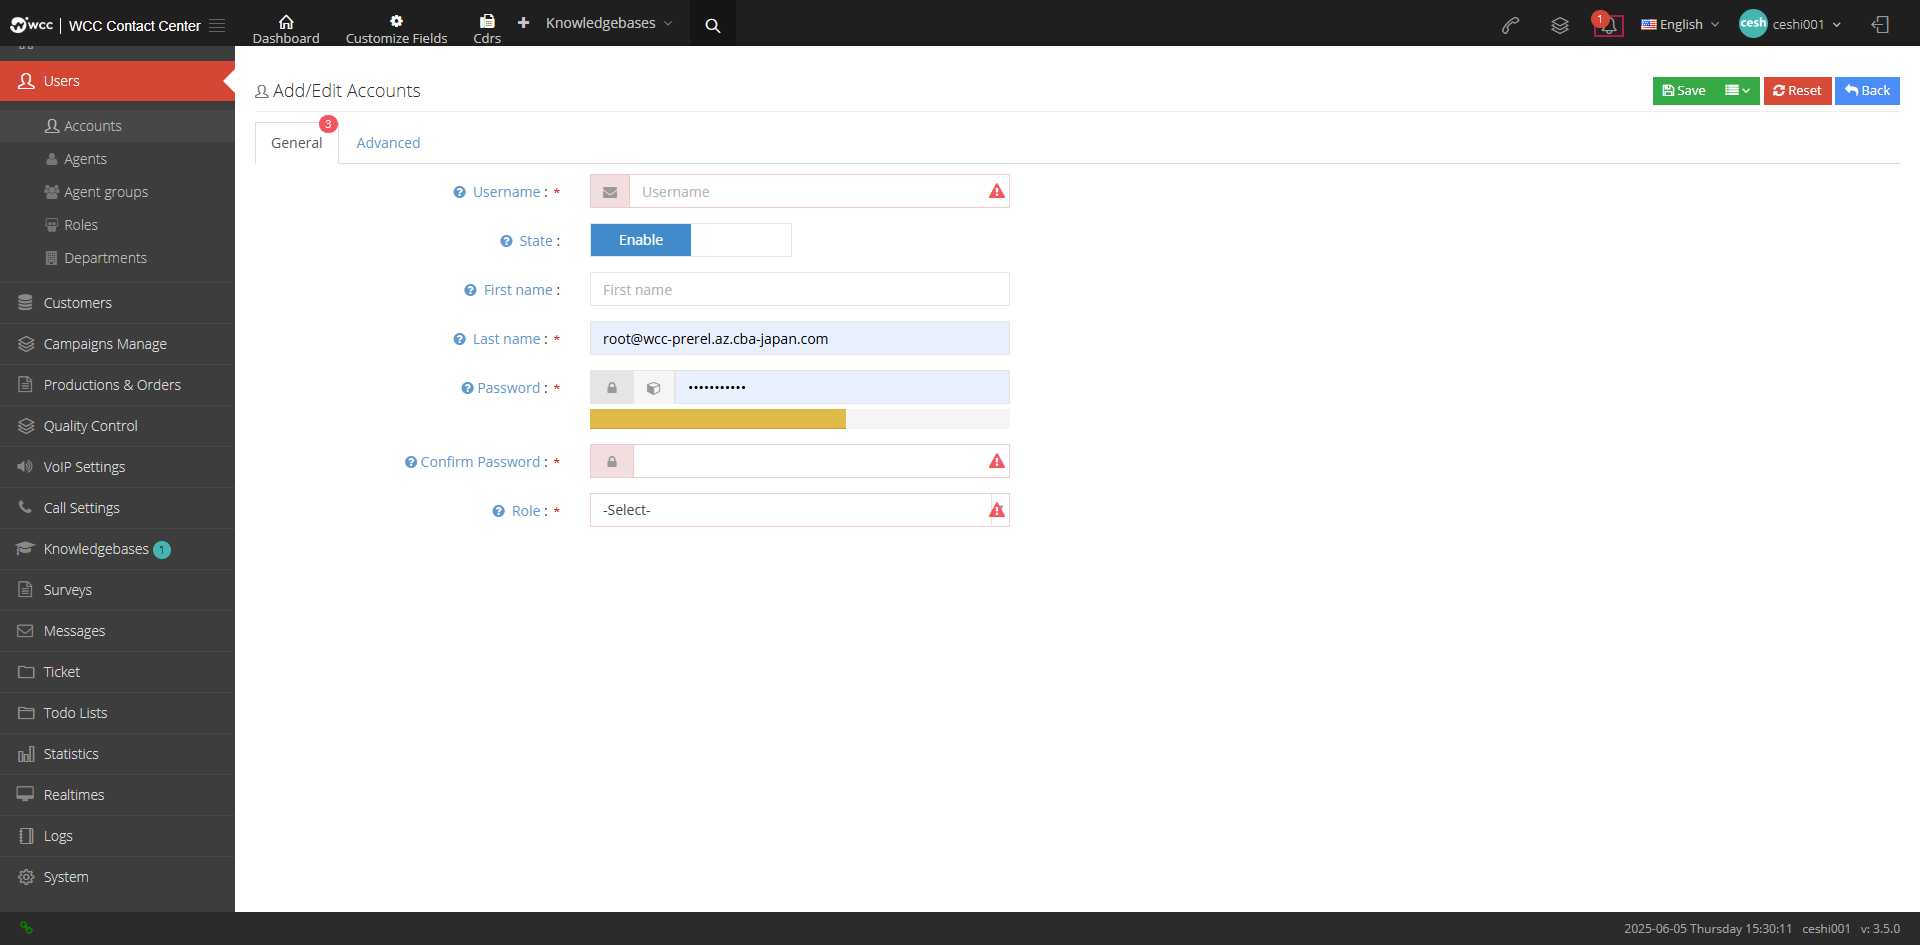
Task: Click the Username field warning icon
Action: point(997,191)
